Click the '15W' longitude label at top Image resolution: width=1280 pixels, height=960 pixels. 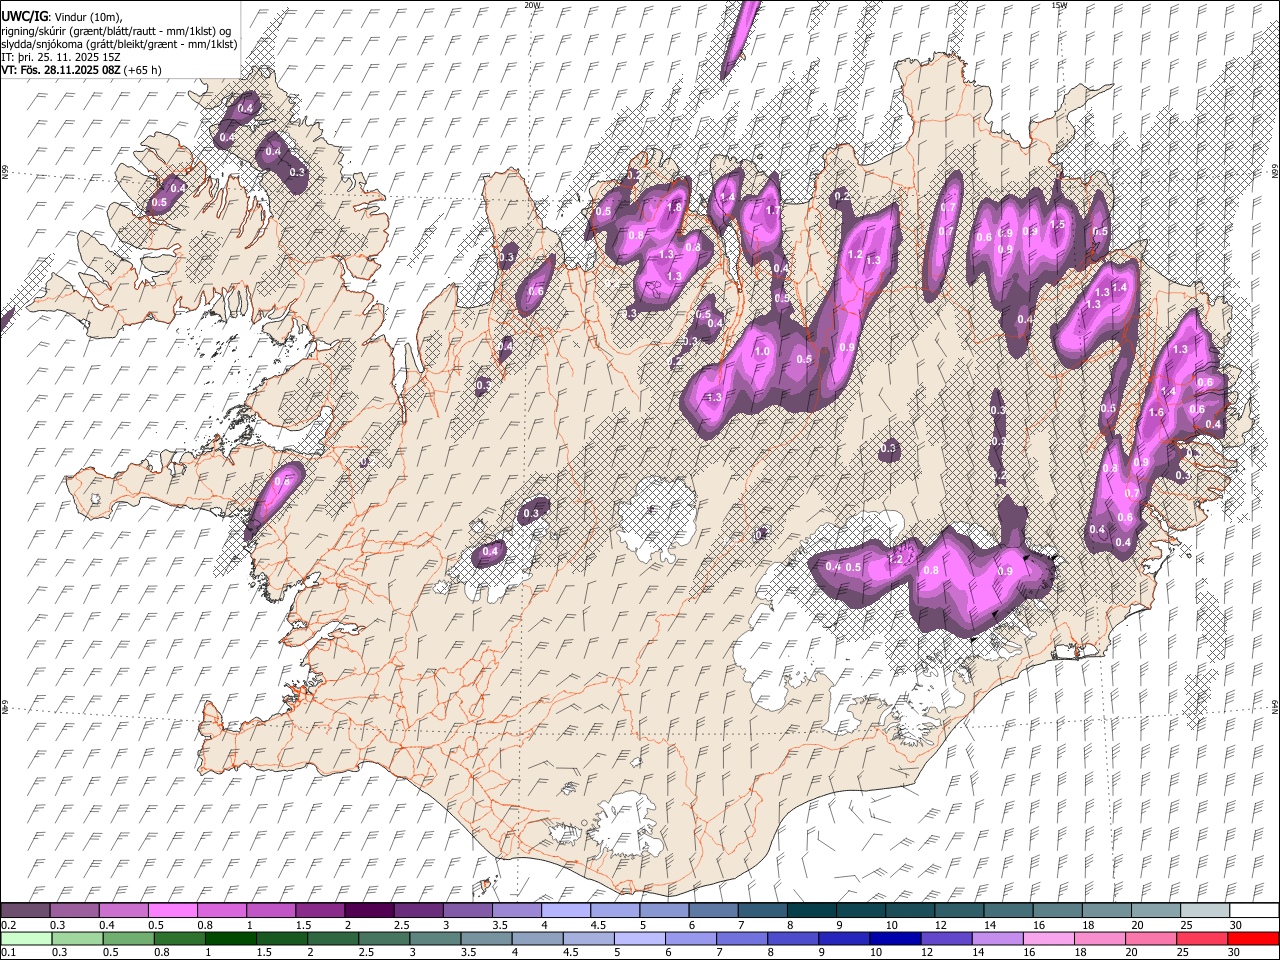pos(1059,5)
